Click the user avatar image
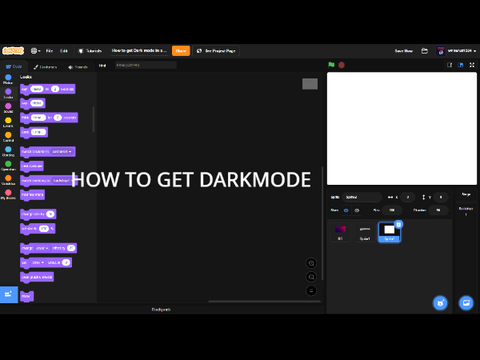The height and width of the screenshot is (360, 480). click(441, 51)
